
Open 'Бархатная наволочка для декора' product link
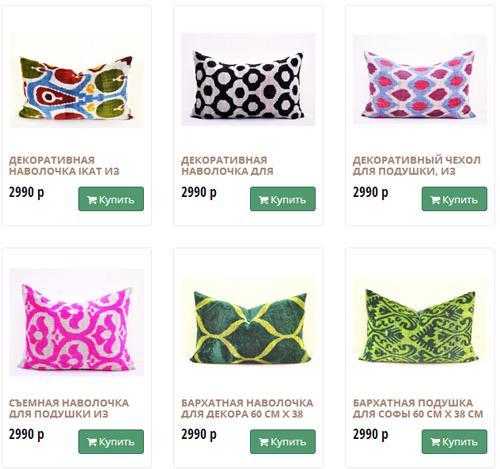point(247,408)
